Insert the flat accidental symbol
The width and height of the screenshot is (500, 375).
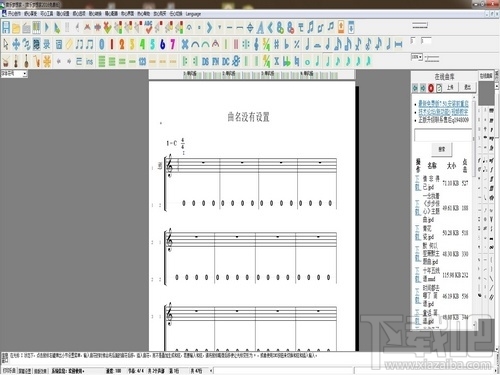[286, 44]
